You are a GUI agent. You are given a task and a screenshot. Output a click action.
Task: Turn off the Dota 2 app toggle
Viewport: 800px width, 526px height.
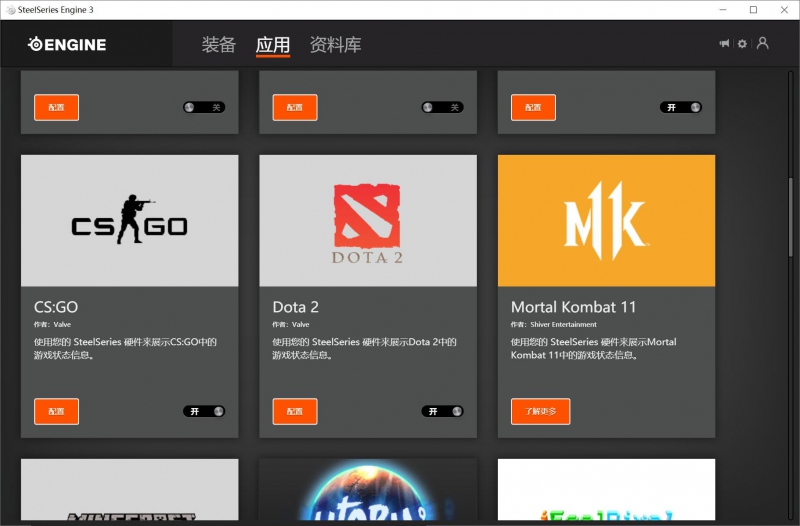[x=442, y=411]
